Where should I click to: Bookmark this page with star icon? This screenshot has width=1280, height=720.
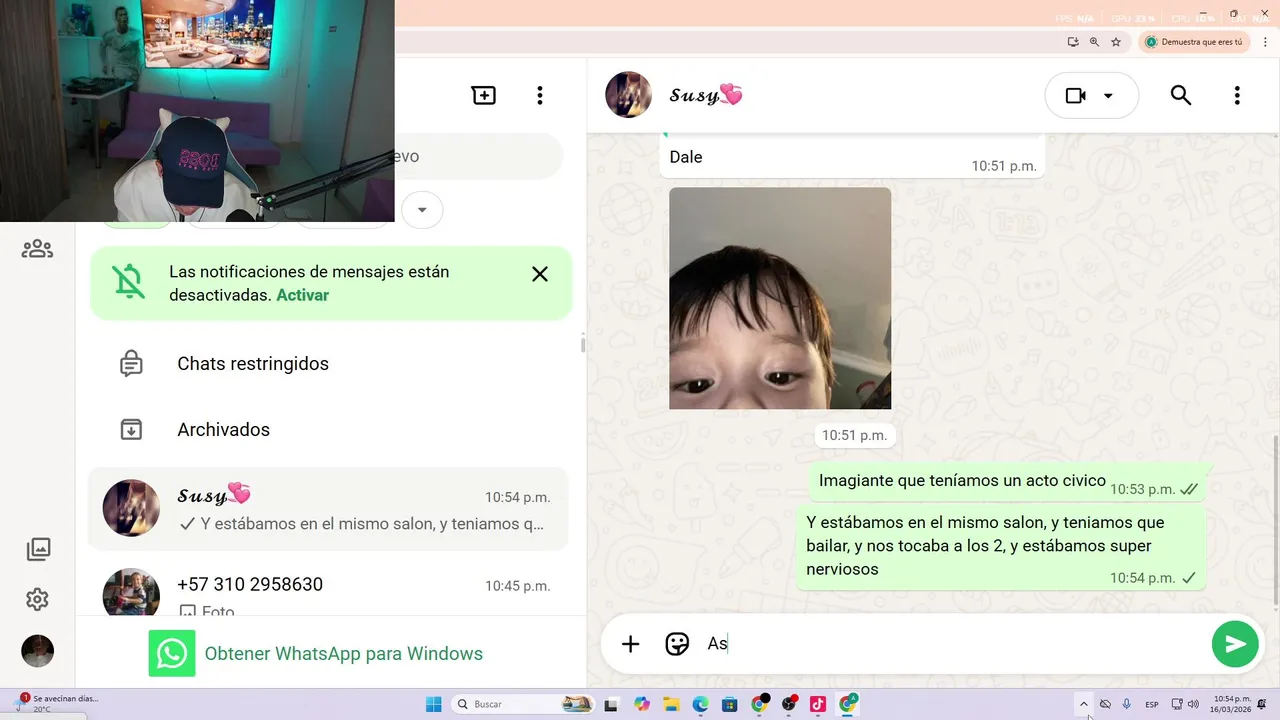pos(1116,42)
